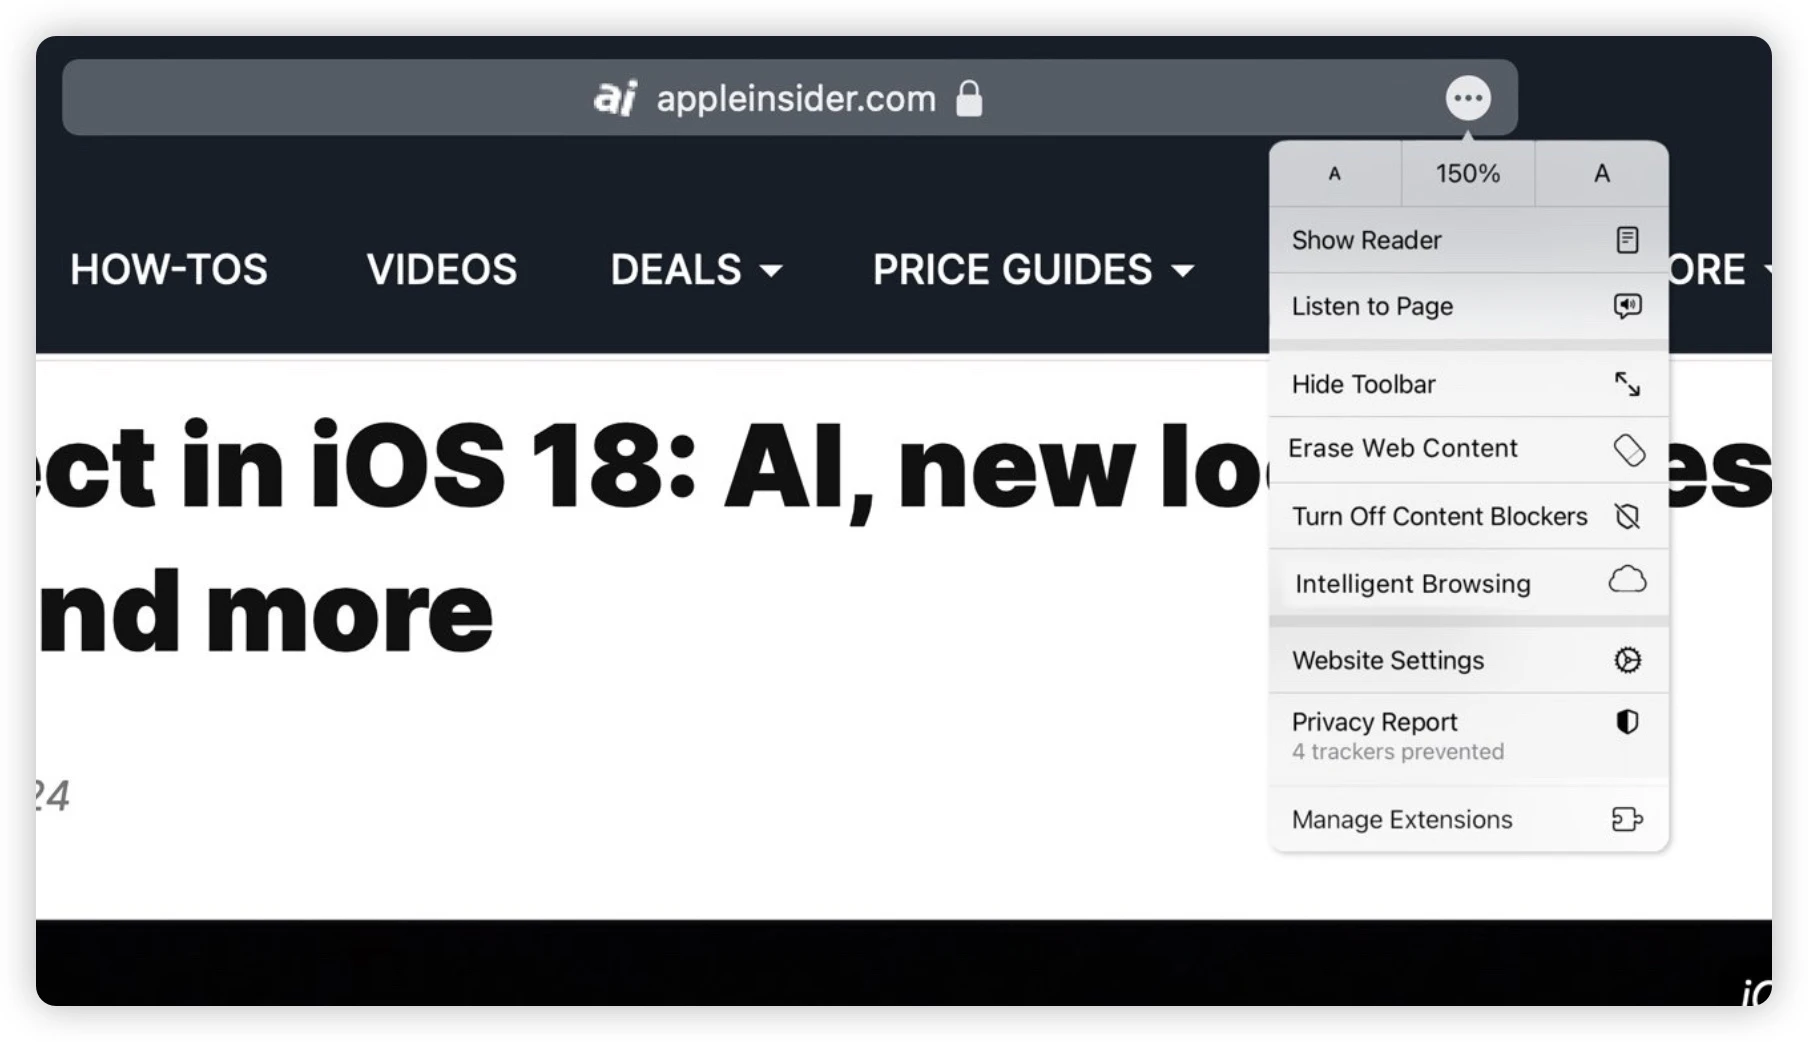Open the Show Reader icon
The height and width of the screenshot is (1042, 1808).
(1628, 239)
